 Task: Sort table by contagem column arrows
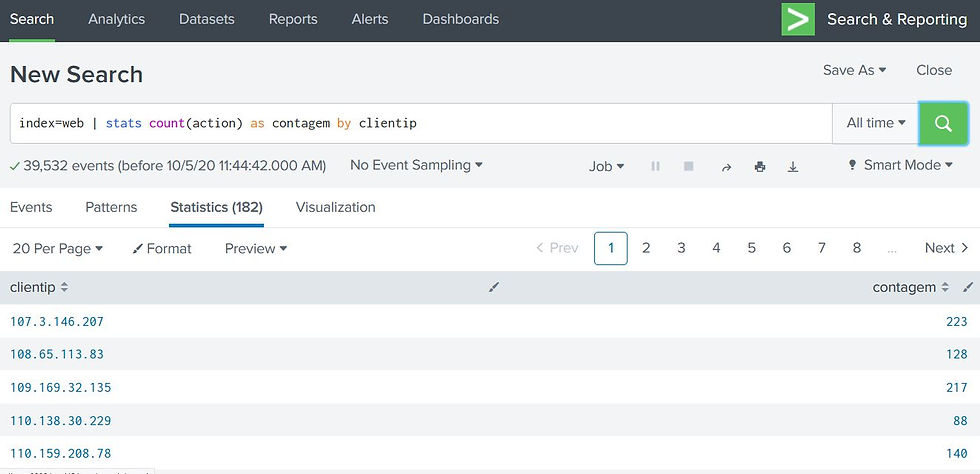[x=945, y=288]
